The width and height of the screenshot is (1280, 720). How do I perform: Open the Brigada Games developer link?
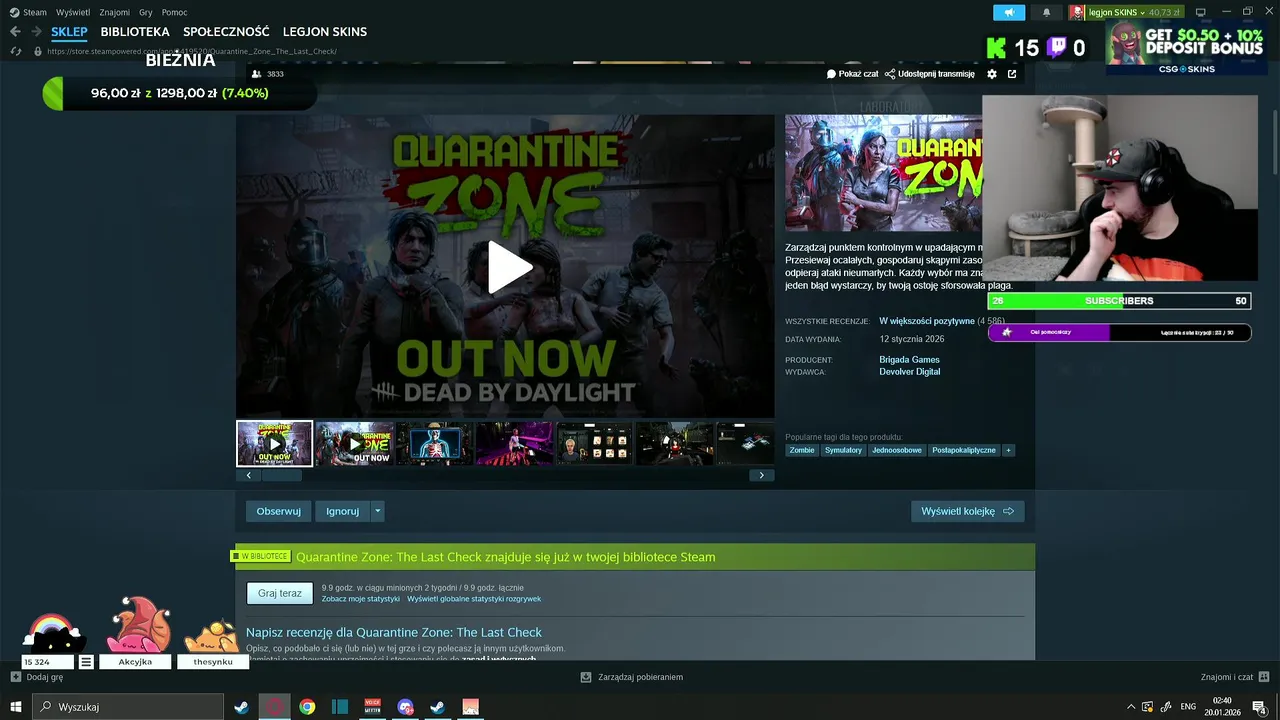click(909, 360)
